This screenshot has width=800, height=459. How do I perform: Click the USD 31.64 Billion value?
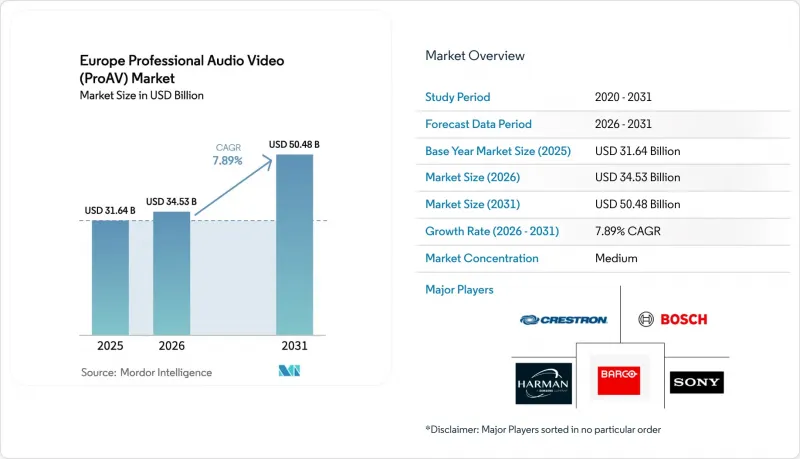pyautogui.click(x=637, y=151)
